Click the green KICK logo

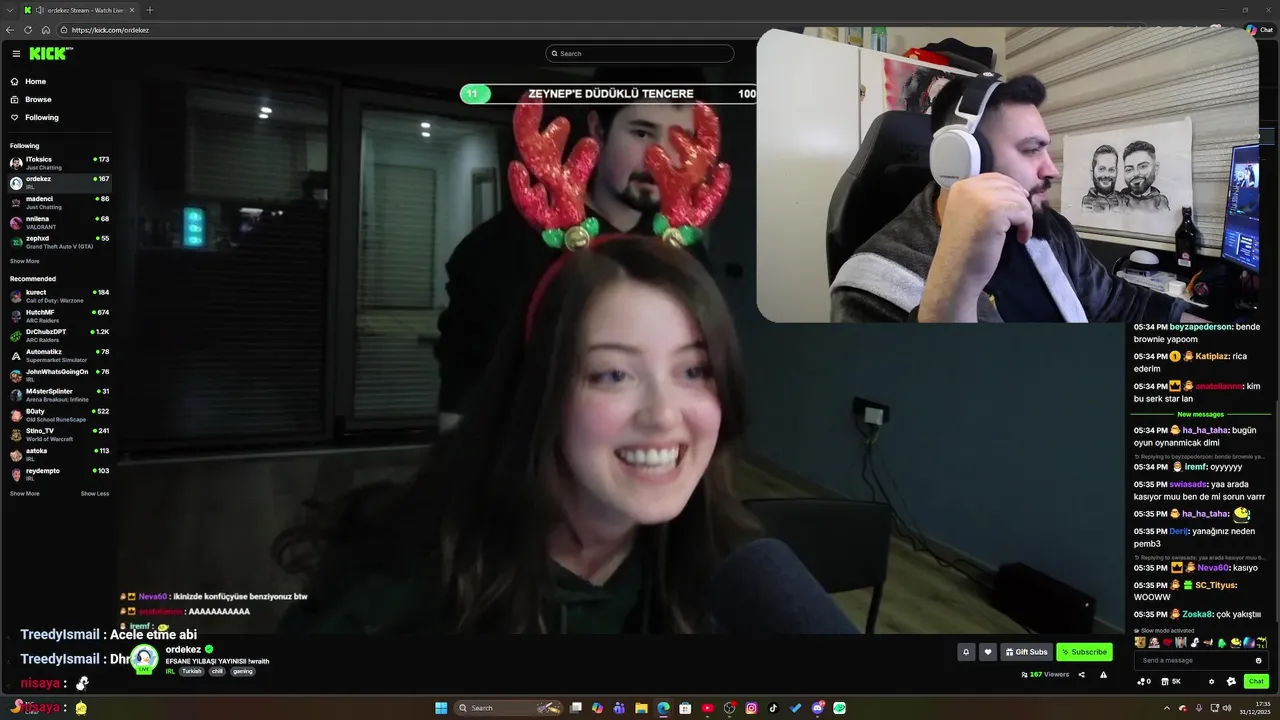tap(50, 53)
